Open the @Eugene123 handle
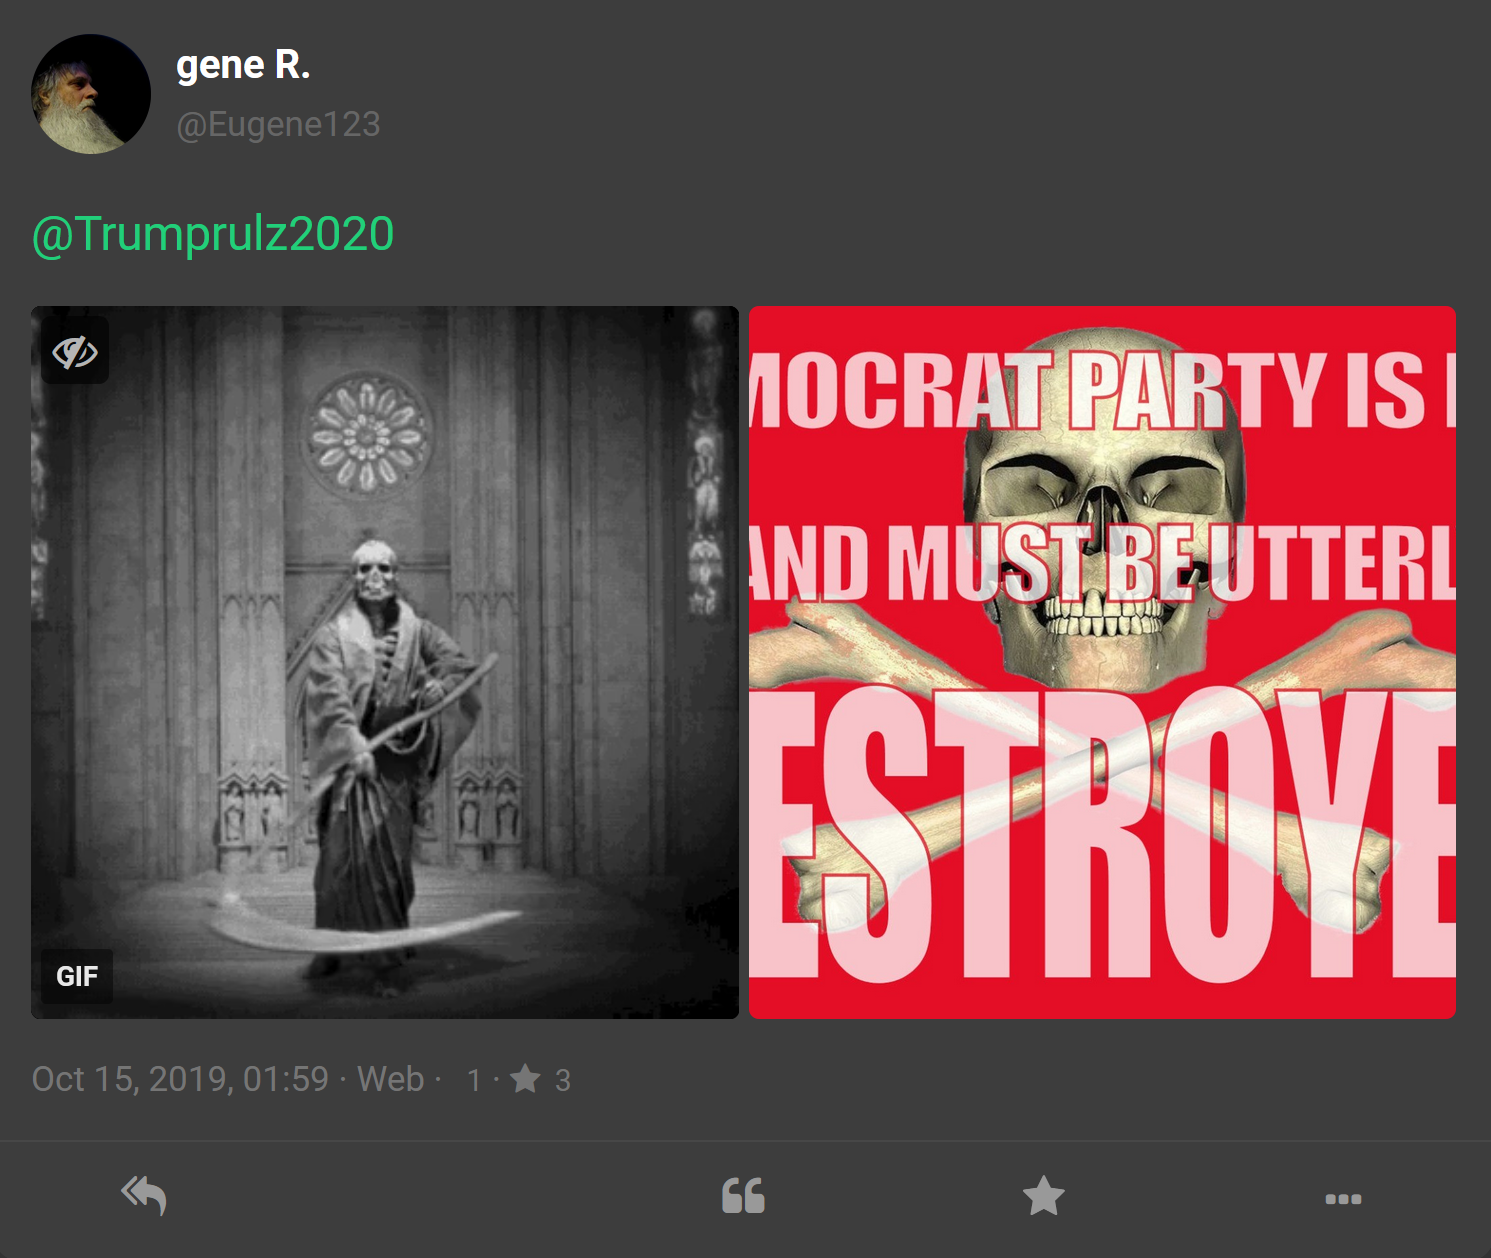 click(x=278, y=124)
